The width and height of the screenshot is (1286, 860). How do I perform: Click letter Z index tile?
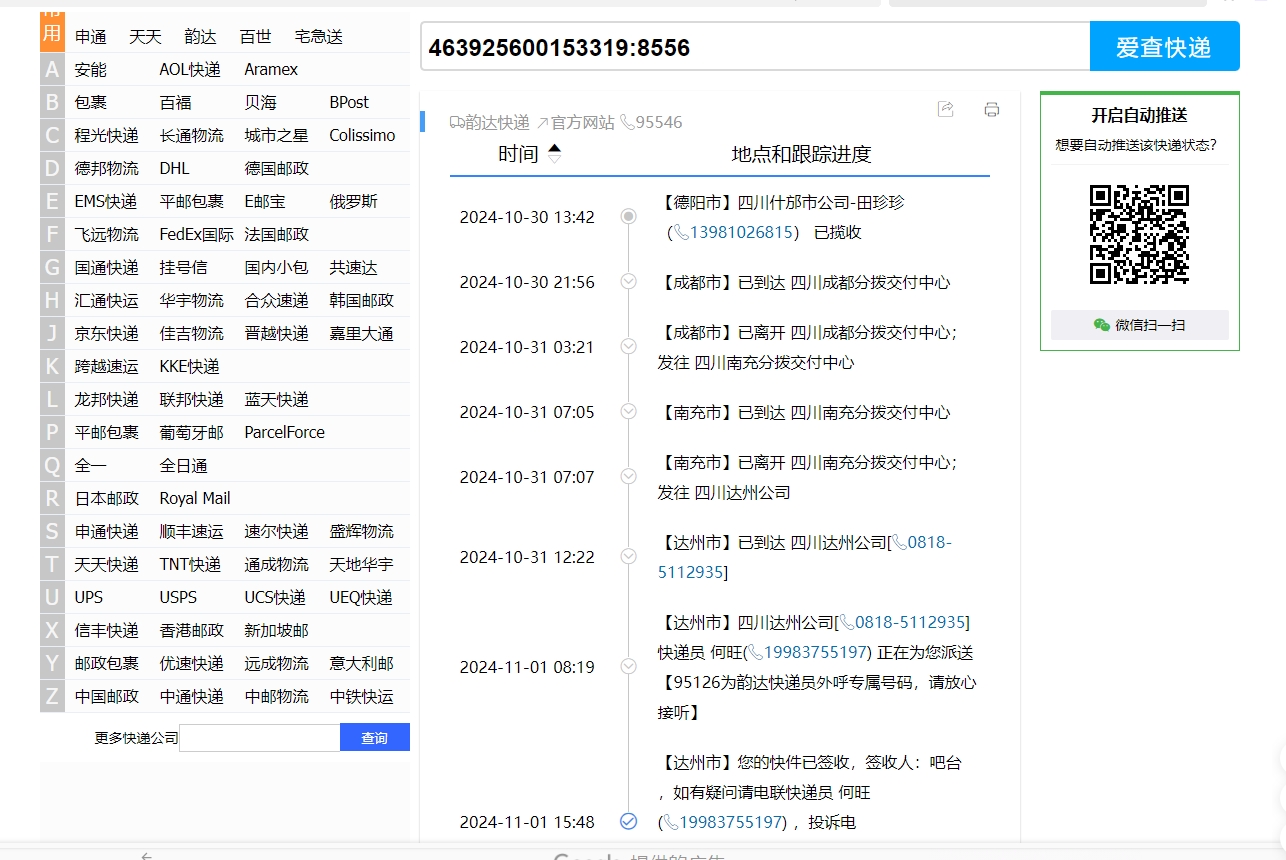pos(52,696)
